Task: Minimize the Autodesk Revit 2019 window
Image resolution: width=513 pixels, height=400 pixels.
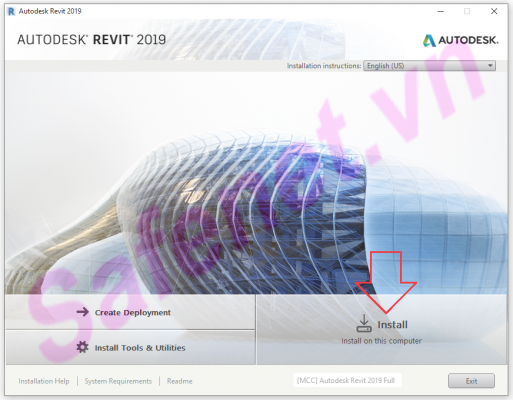Action: pyautogui.click(x=441, y=11)
